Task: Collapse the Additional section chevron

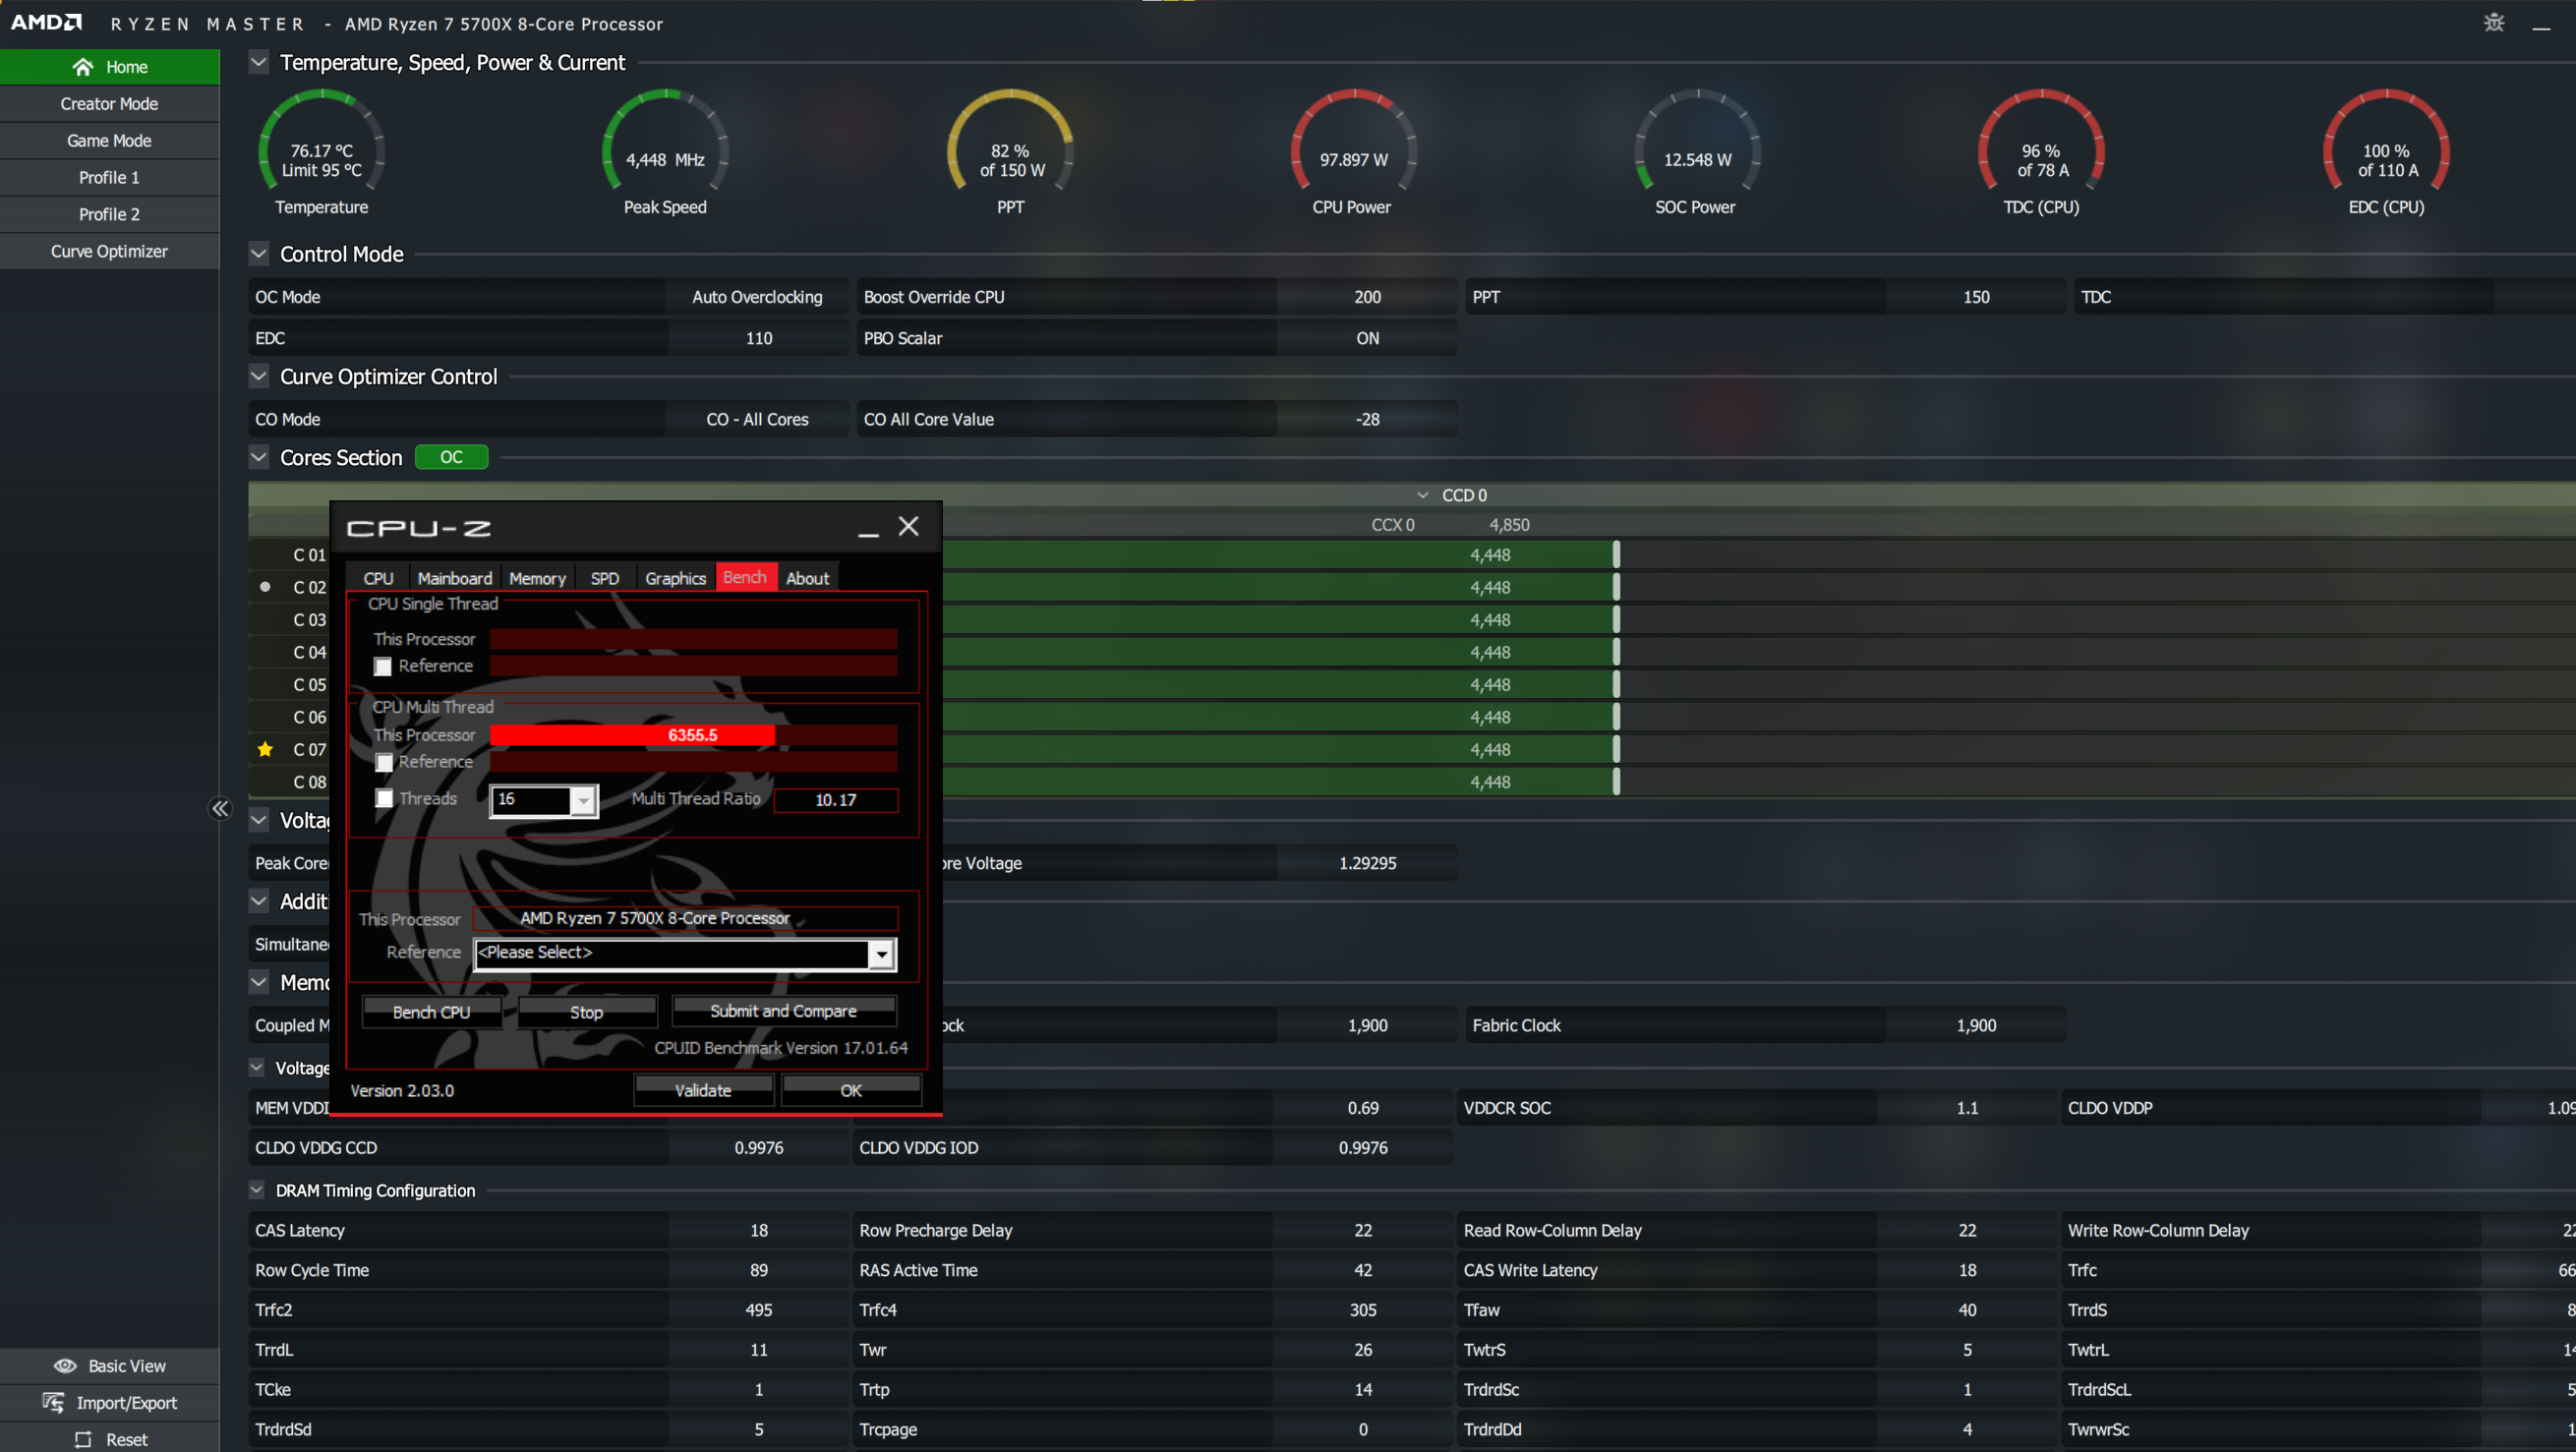Action: [x=259, y=901]
